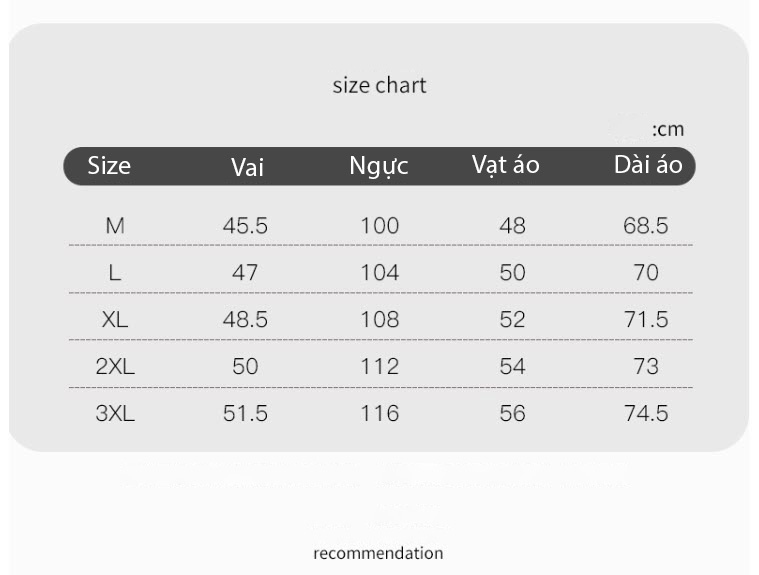Viewport: 759px width, 575px height.
Task: Select the XL size row label
Action: (x=115, y=320)
